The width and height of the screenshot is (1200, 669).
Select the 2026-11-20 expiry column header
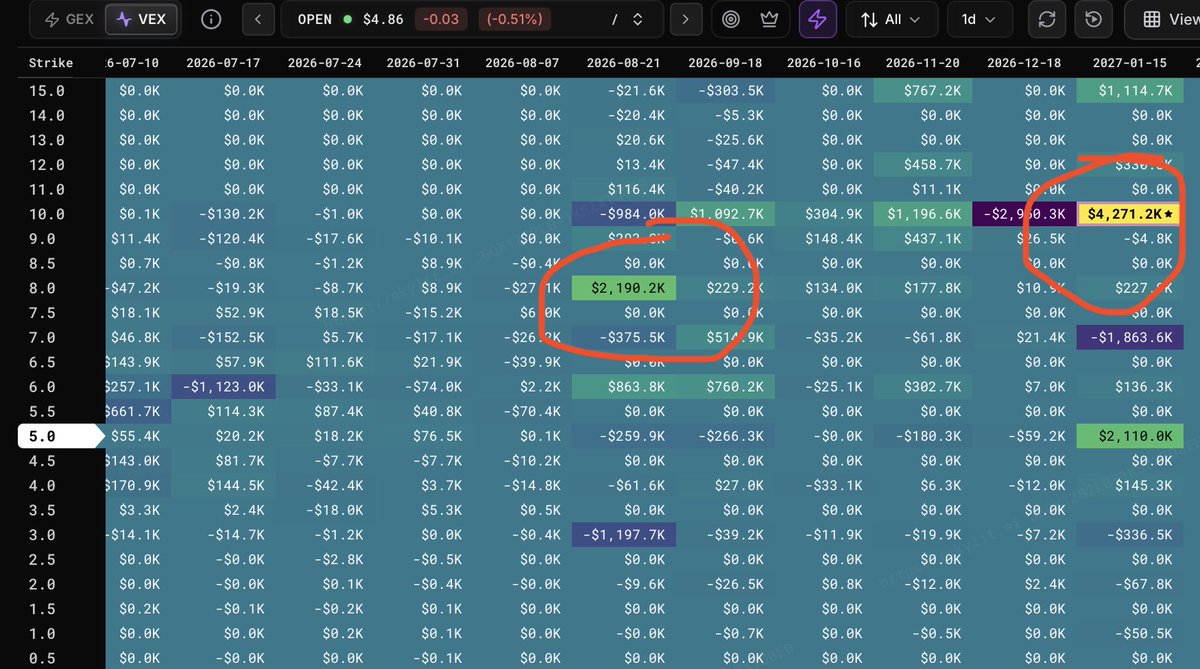point(923,62)
